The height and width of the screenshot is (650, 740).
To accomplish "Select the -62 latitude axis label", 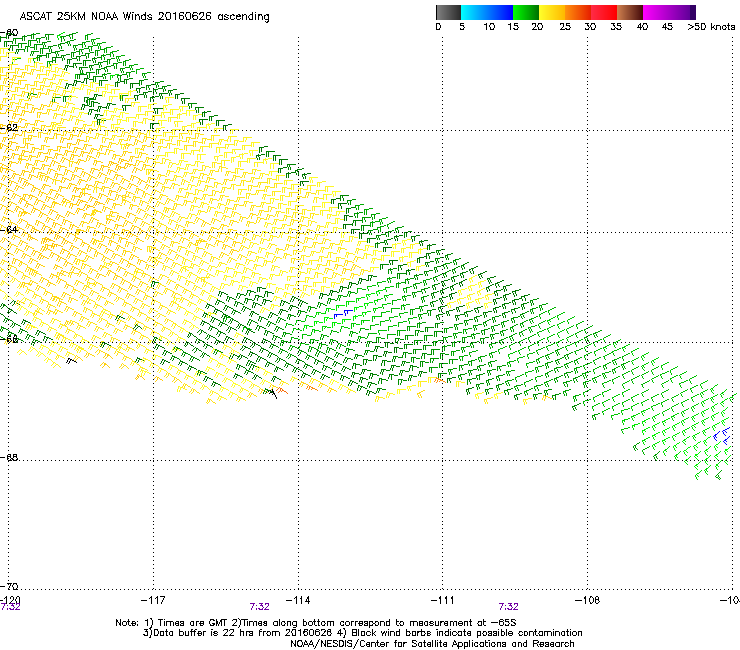I will (9, 127).
